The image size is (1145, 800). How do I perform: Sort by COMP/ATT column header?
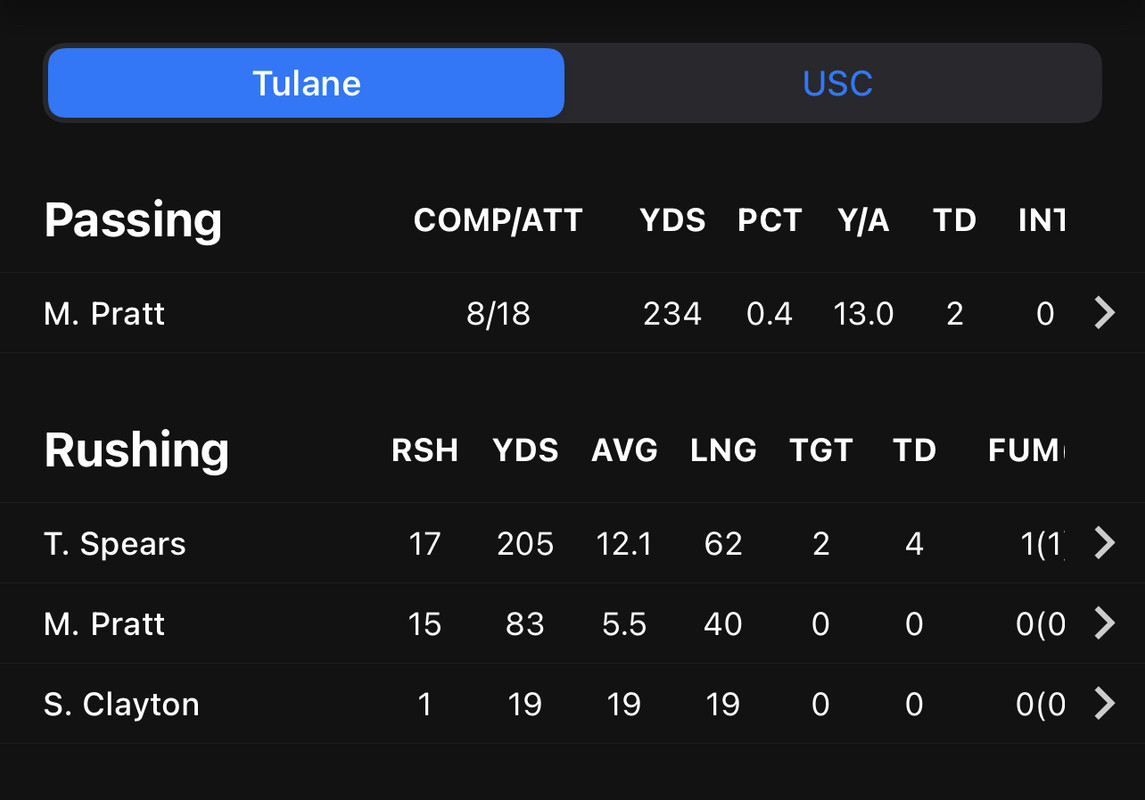pyautogui.click(x=498, y=221)
